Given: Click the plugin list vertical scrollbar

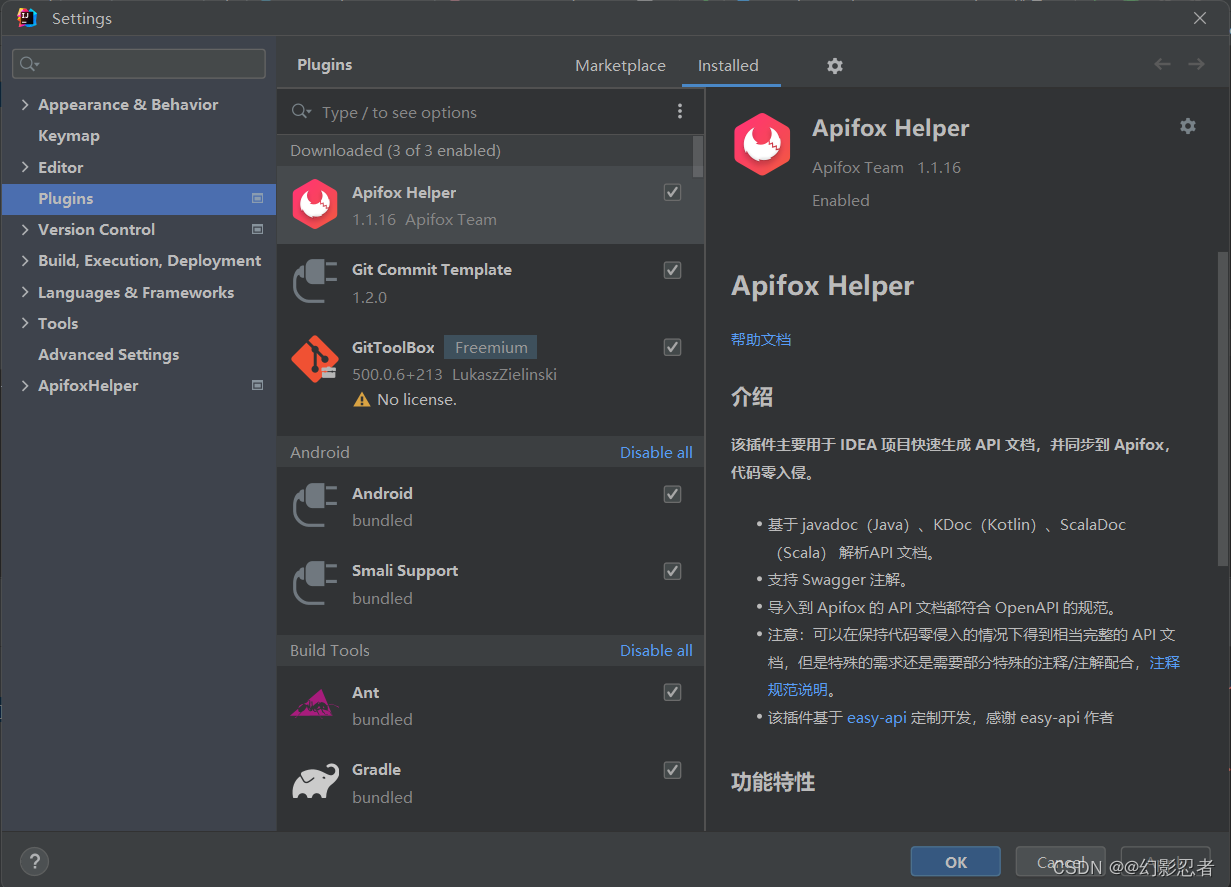Looking at the screenshot, I should [x=698, y=157].
